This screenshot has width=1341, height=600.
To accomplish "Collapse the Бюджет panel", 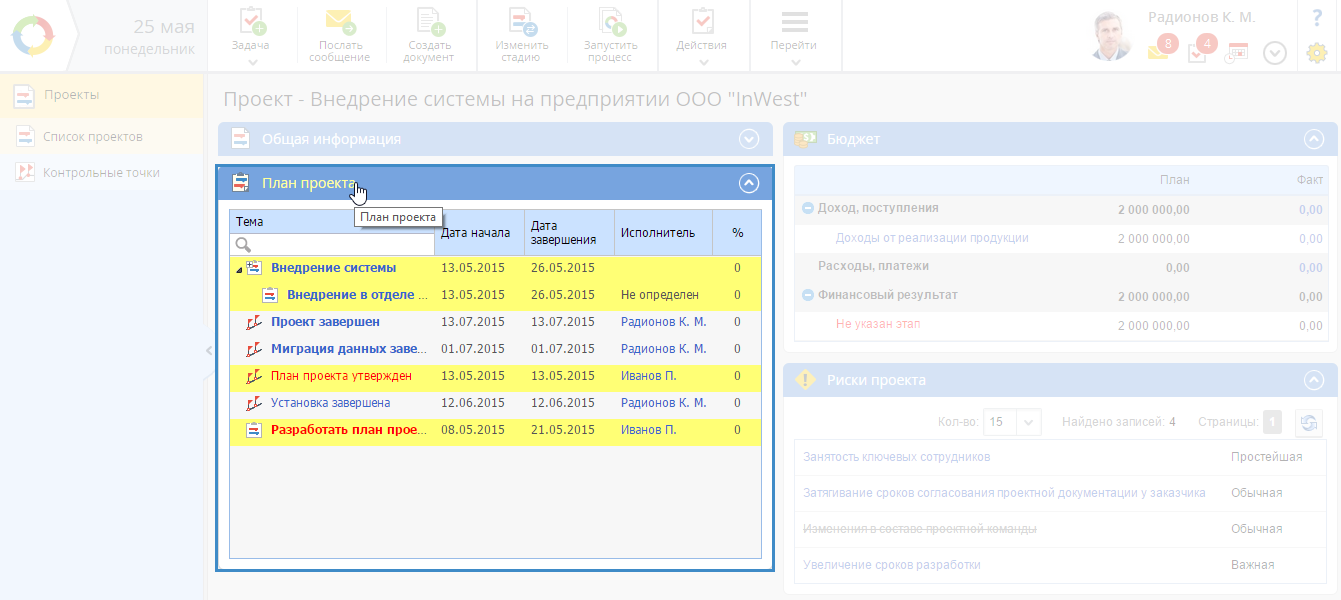I will tap(1314, 139).
